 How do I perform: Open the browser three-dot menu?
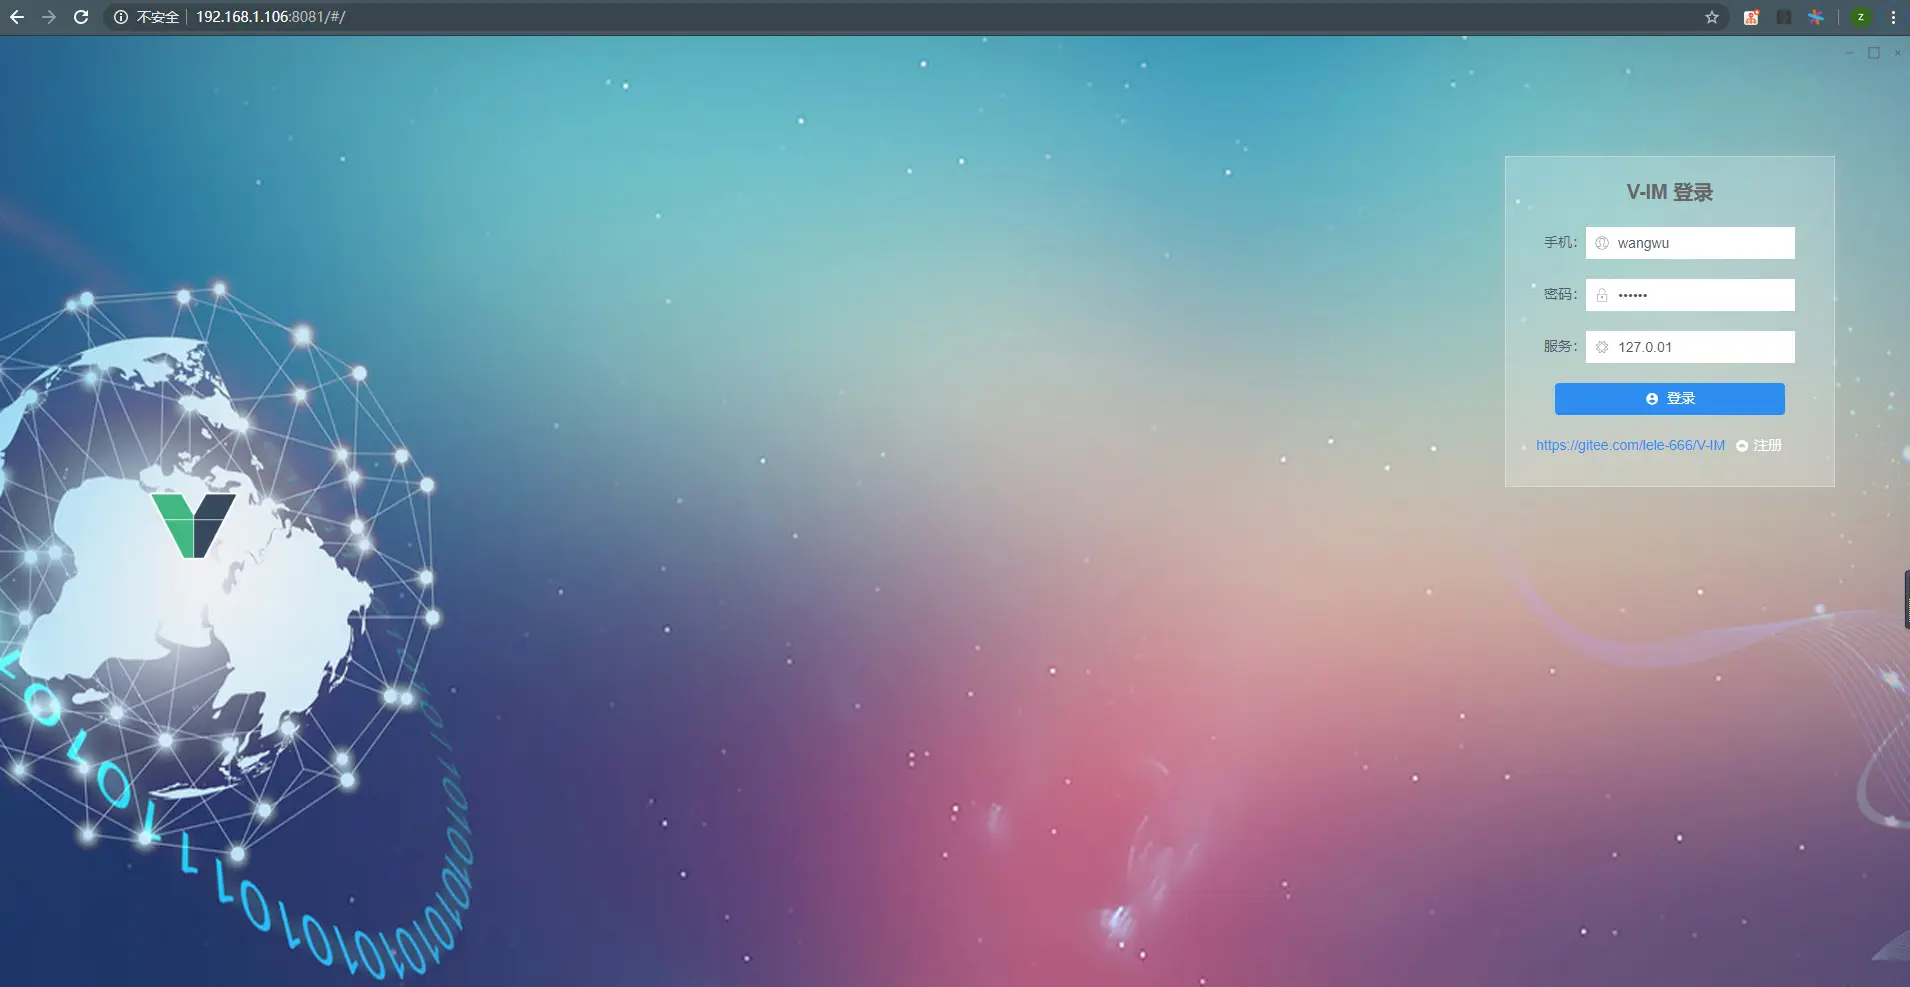[1893, 17]
